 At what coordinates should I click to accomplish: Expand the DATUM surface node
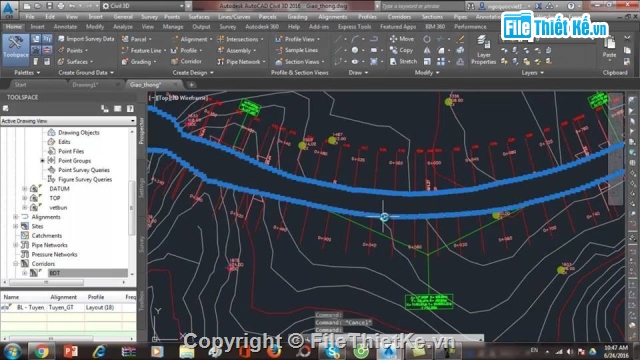pos(24,189)
